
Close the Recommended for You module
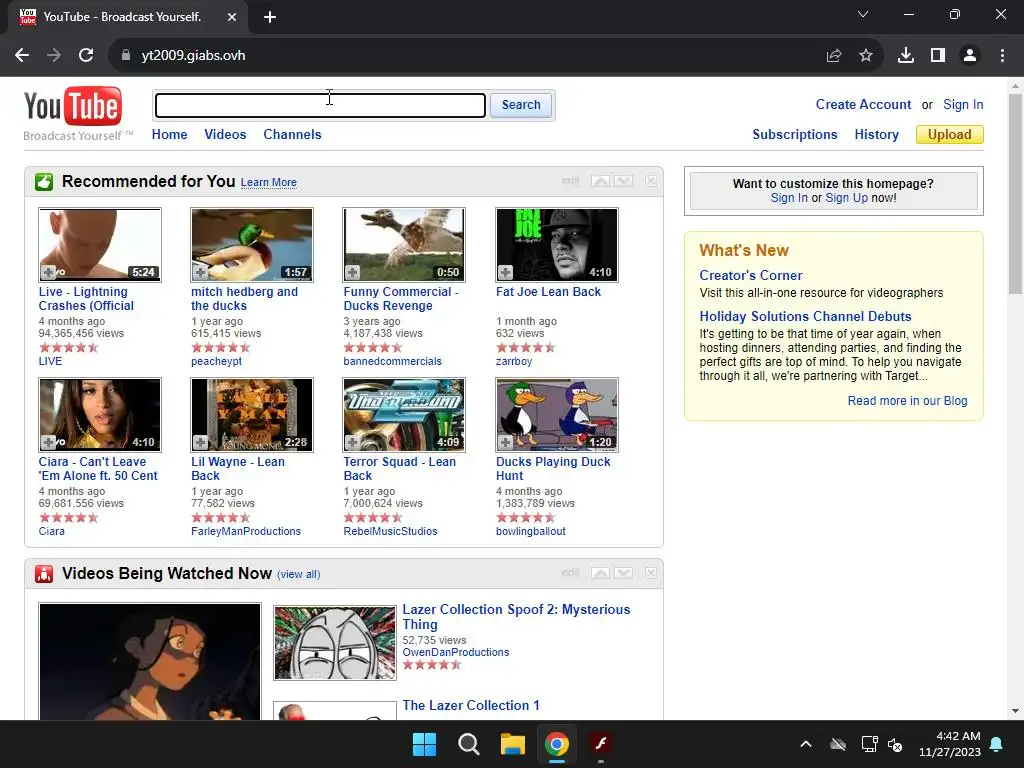click(650, 181)
